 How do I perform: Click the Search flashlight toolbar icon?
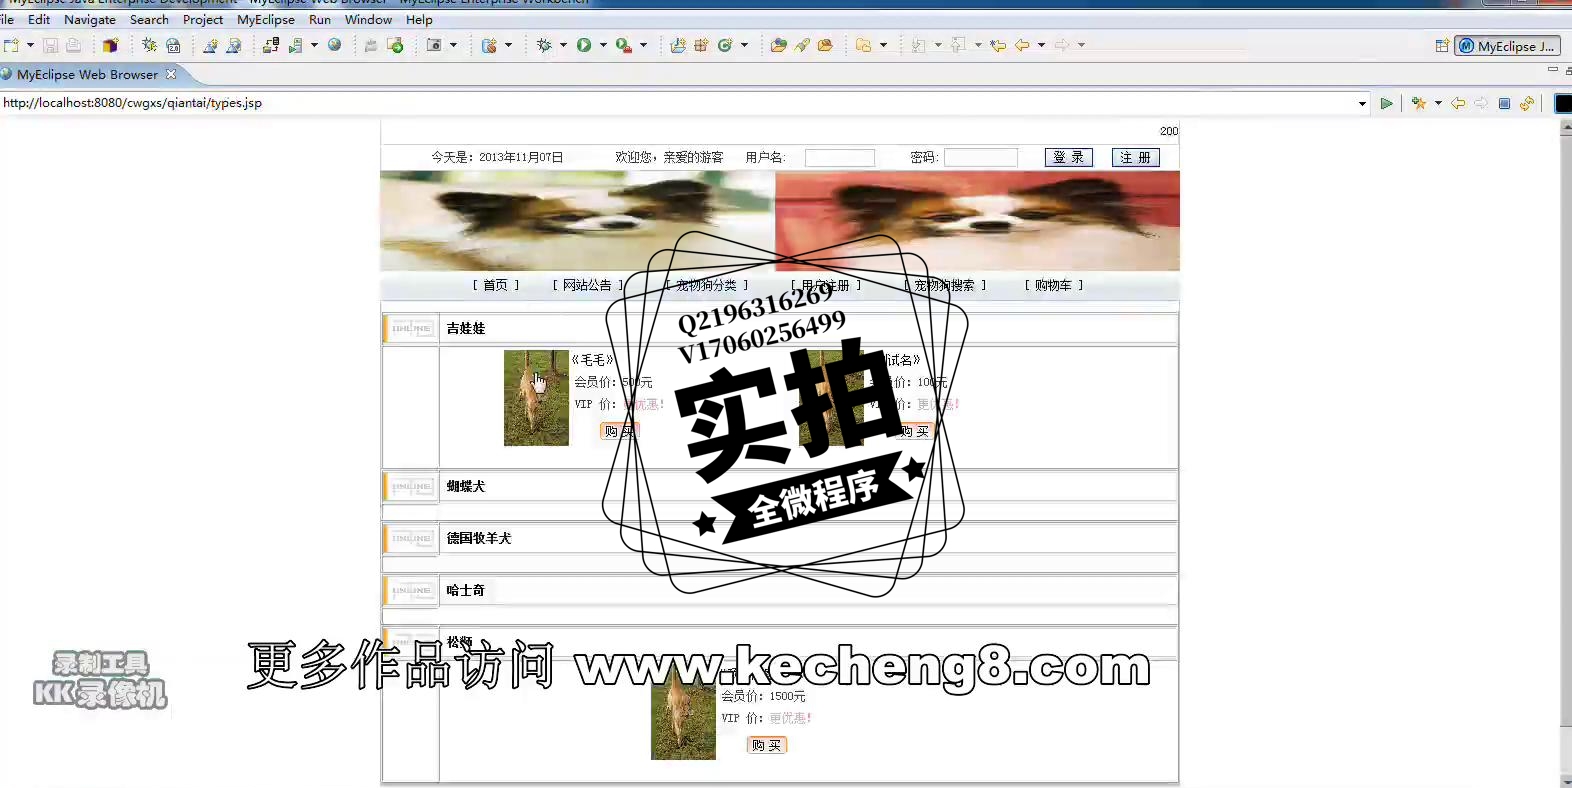pos(802,45)
